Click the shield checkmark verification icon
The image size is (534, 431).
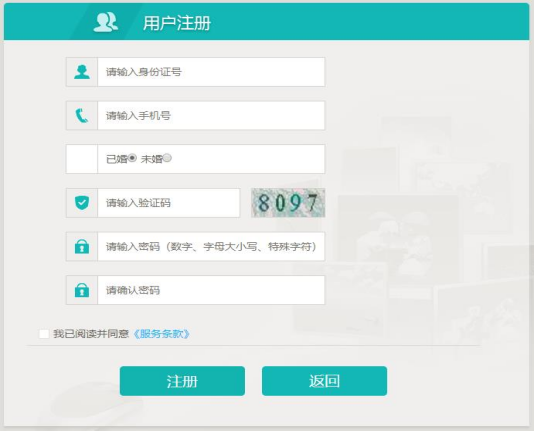pos(82,203)
